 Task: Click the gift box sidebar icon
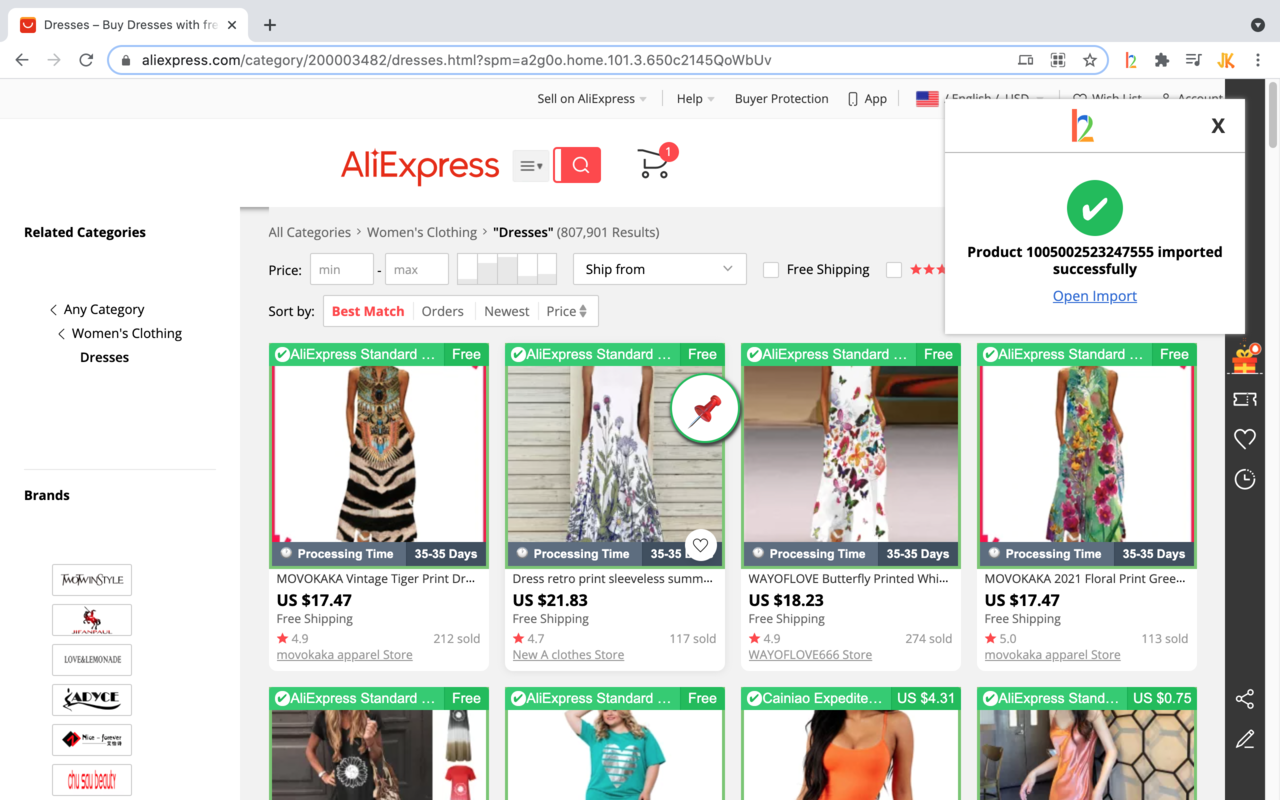1245,358
